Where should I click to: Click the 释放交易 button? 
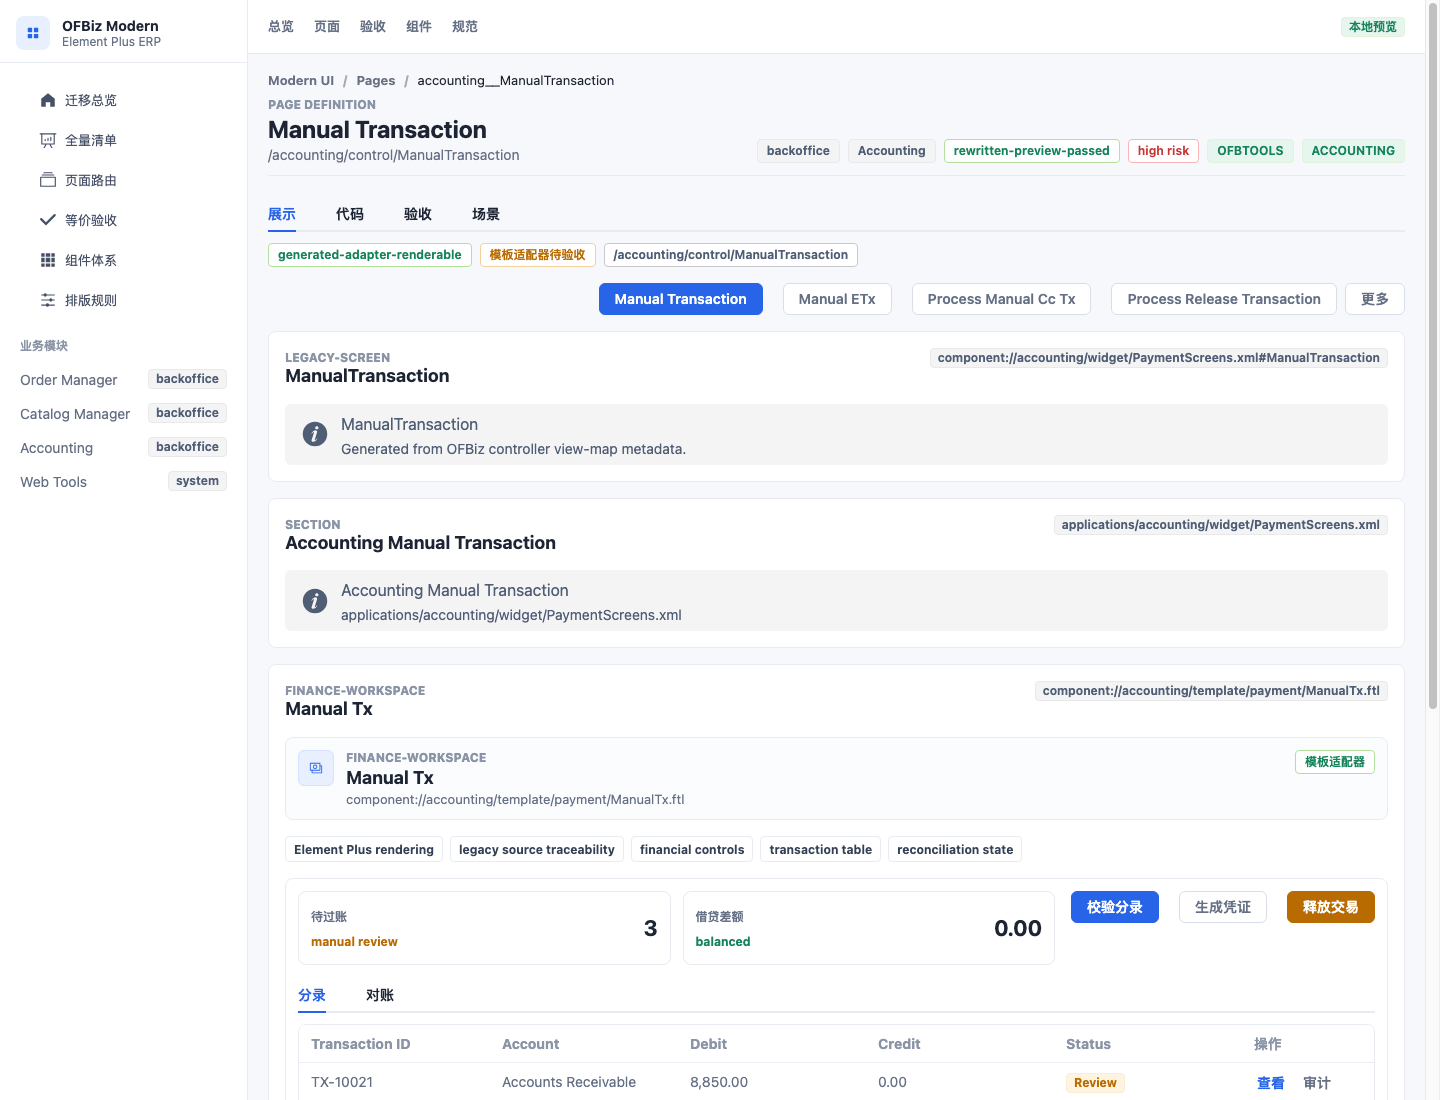coord(1331,907)
